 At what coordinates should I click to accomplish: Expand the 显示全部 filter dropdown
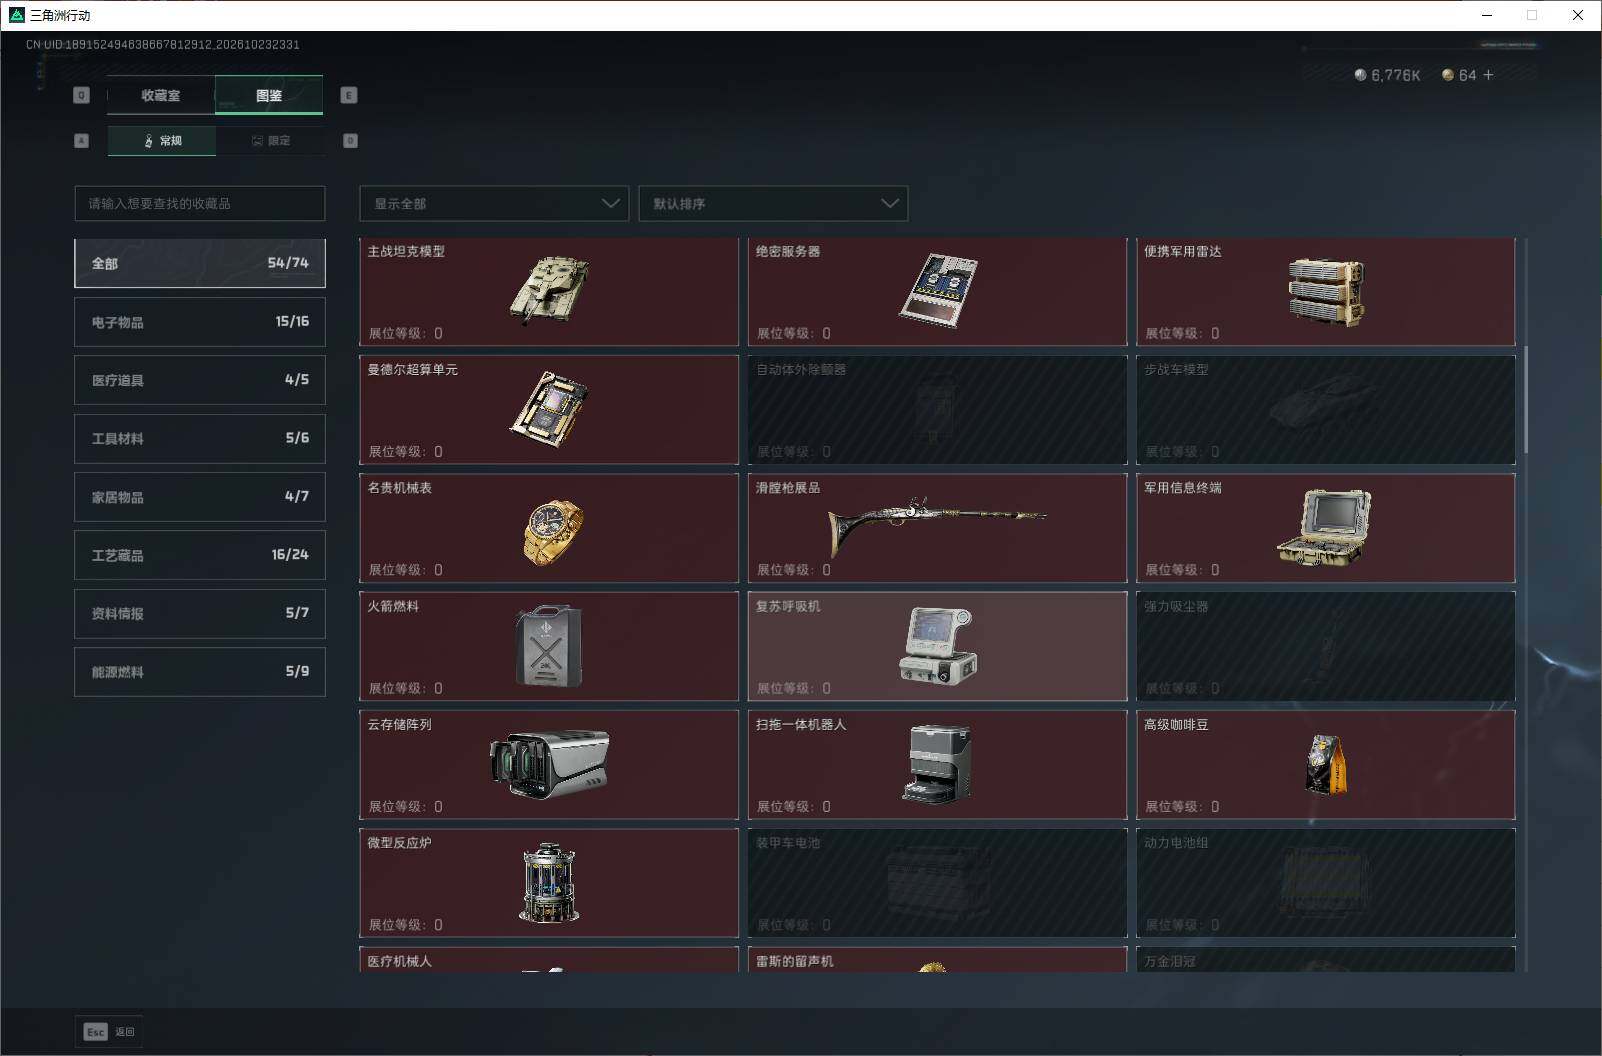click(494, 203)
